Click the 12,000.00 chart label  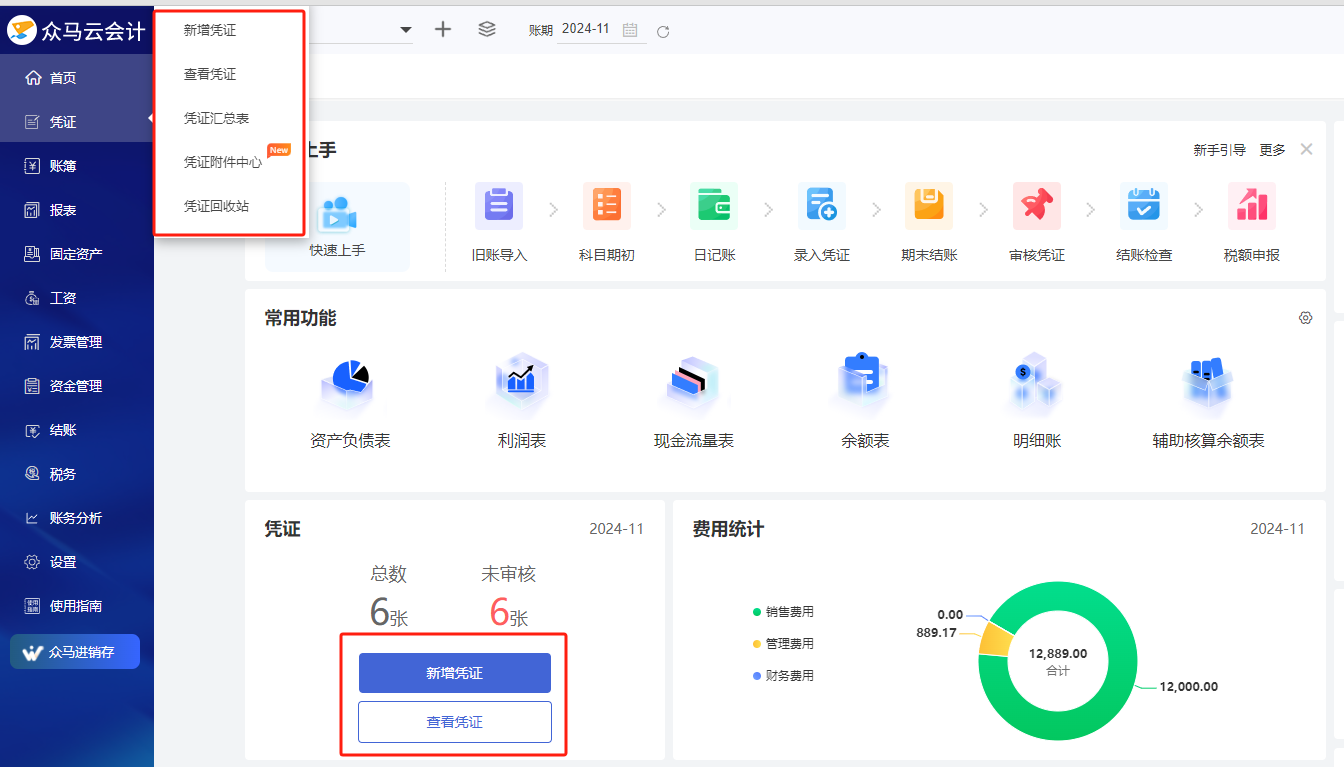1188,687
